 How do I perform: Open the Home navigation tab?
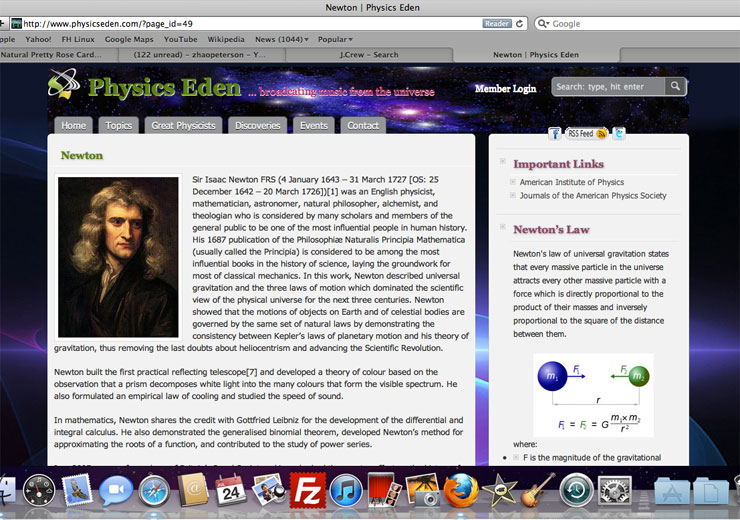point(74,126)
